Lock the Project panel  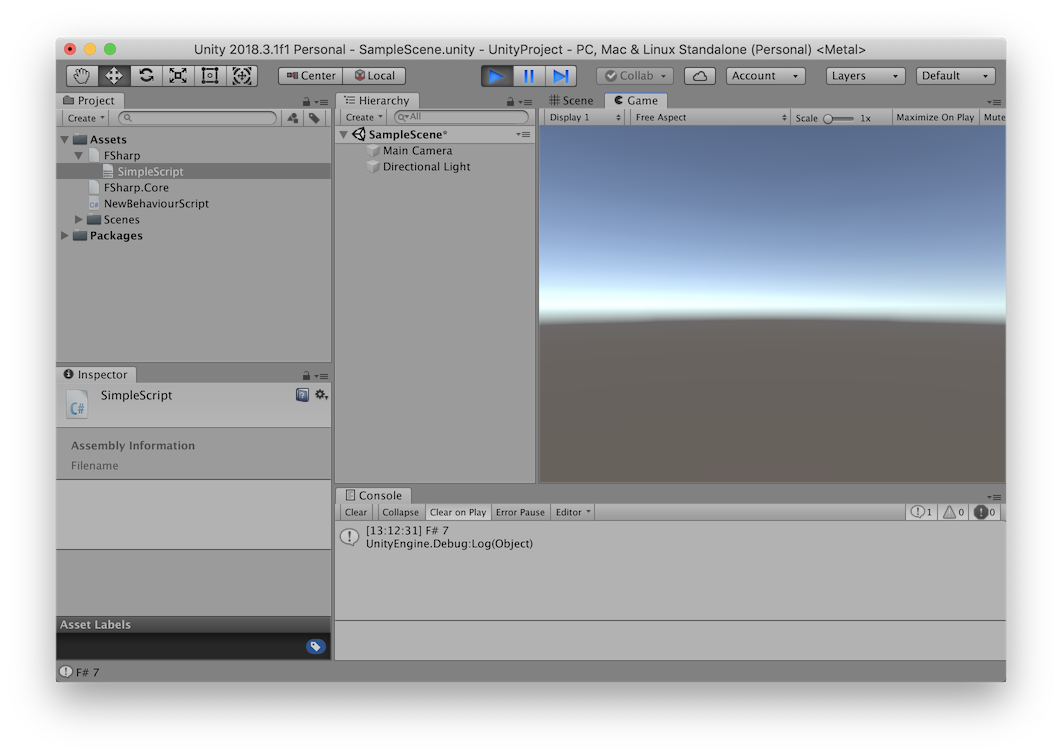[x=306, y=102]
